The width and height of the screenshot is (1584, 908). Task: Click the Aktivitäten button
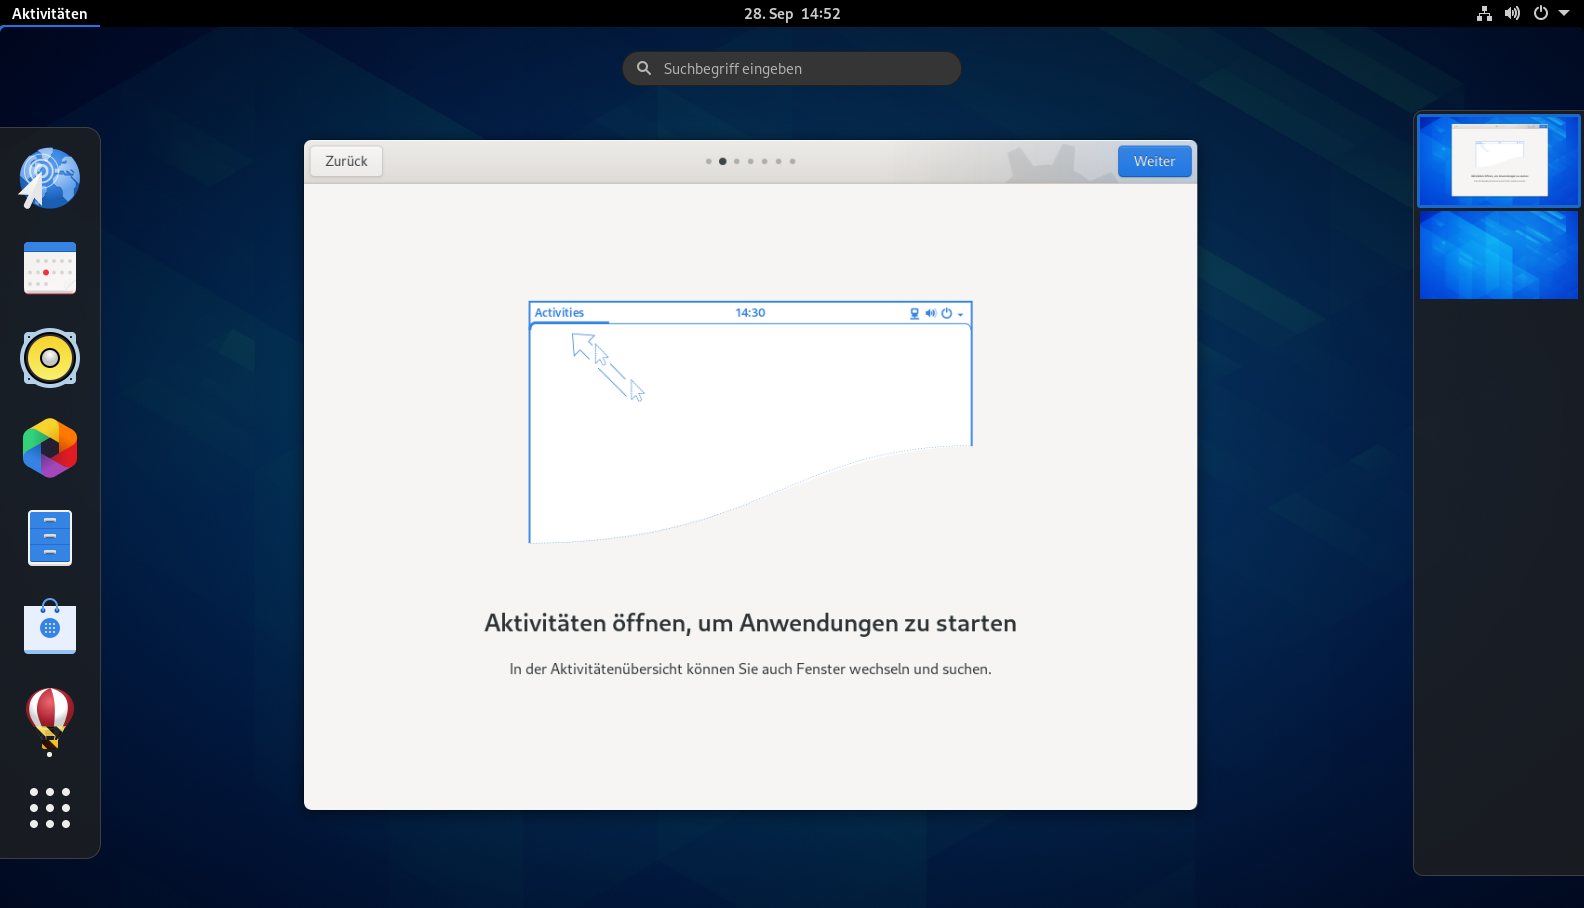49,13
